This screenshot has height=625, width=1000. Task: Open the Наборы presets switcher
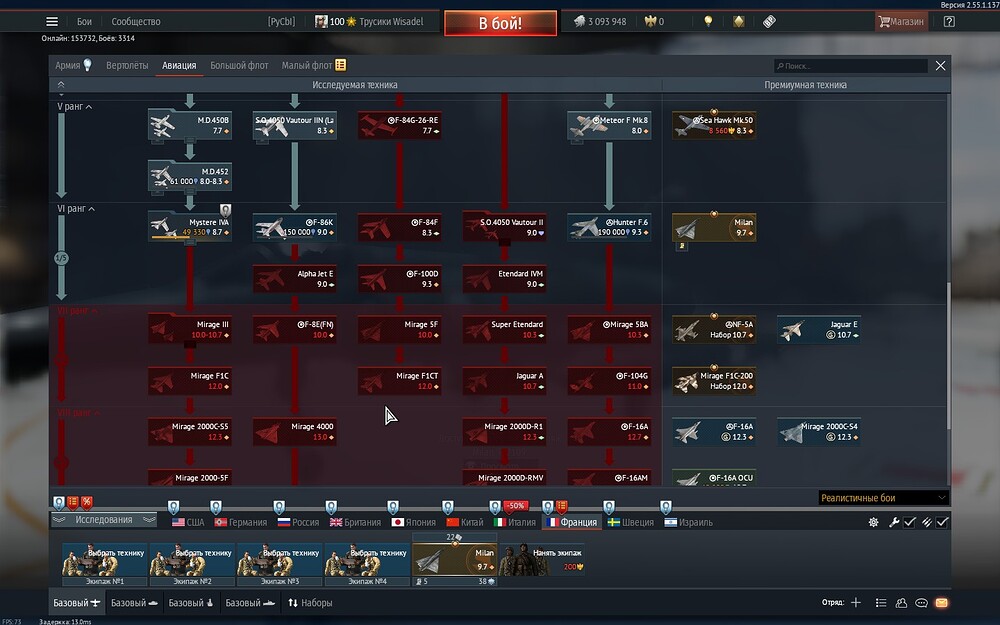tap(310, 603)
